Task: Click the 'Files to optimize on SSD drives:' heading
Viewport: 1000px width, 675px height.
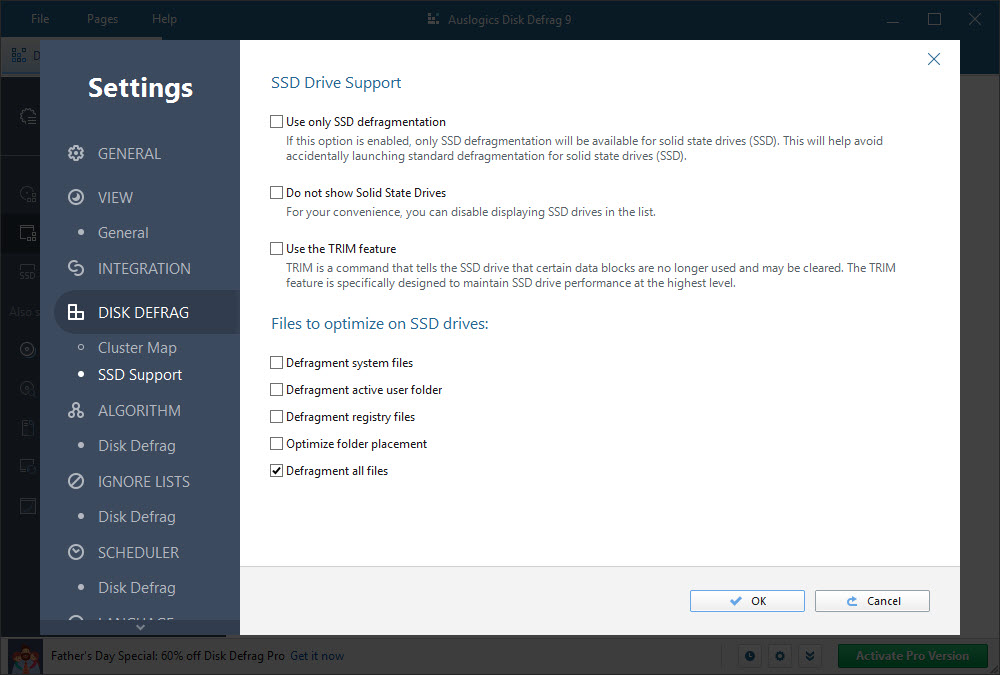Action: pyautogui.click(x=379, y=323)
